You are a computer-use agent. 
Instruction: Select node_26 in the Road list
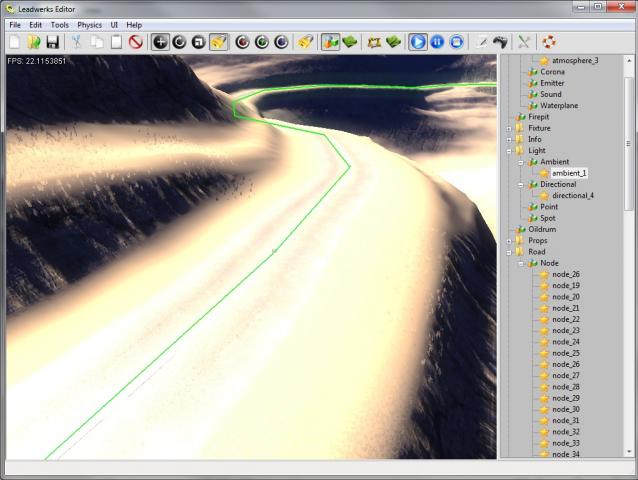565,274
